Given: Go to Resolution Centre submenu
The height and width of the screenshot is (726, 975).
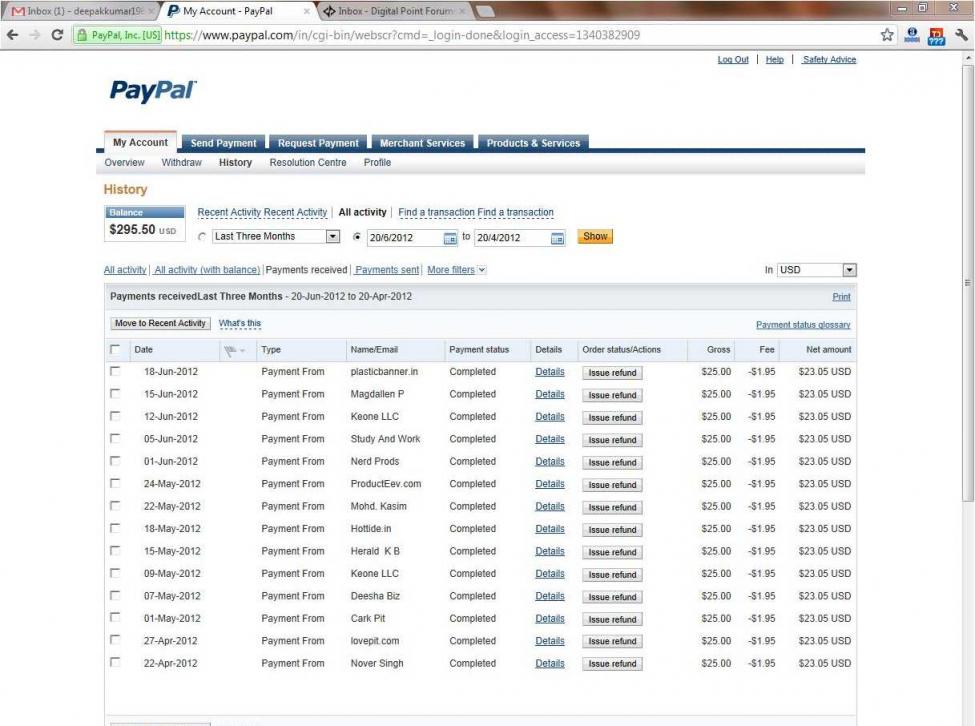Looking at the screenshot, I should coord(308,162).
